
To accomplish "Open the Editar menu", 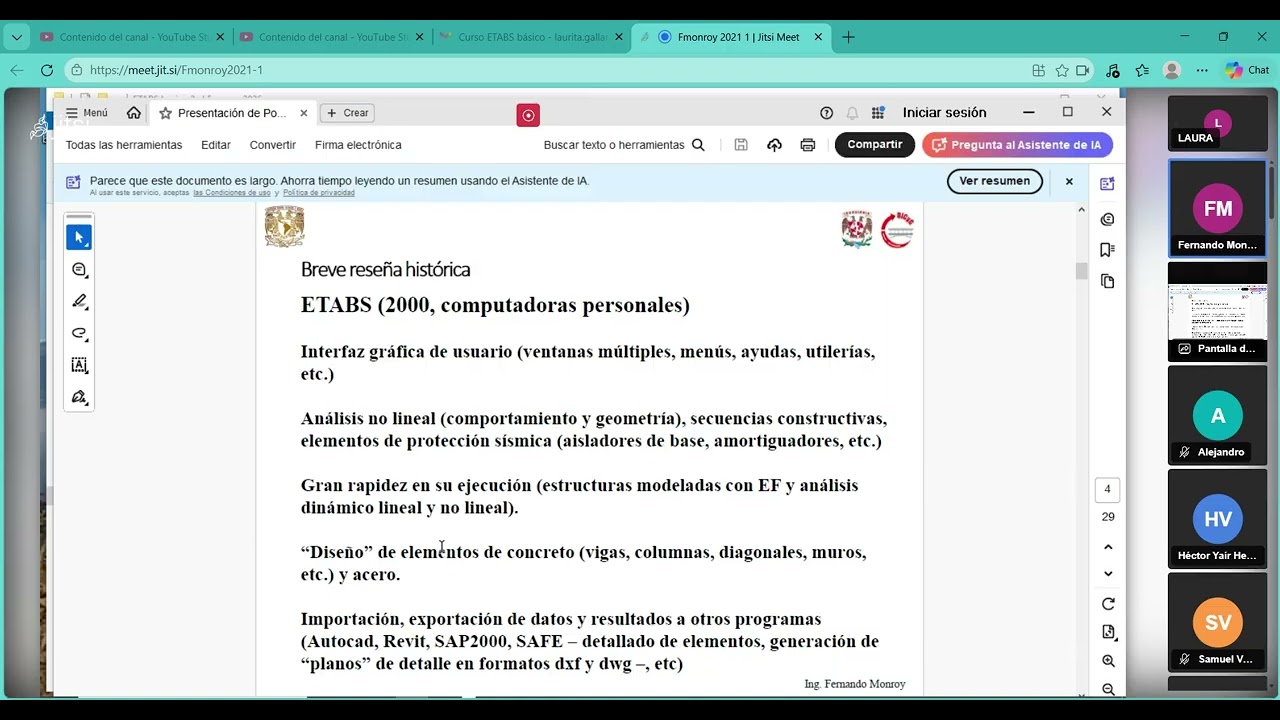I will 216,145.
